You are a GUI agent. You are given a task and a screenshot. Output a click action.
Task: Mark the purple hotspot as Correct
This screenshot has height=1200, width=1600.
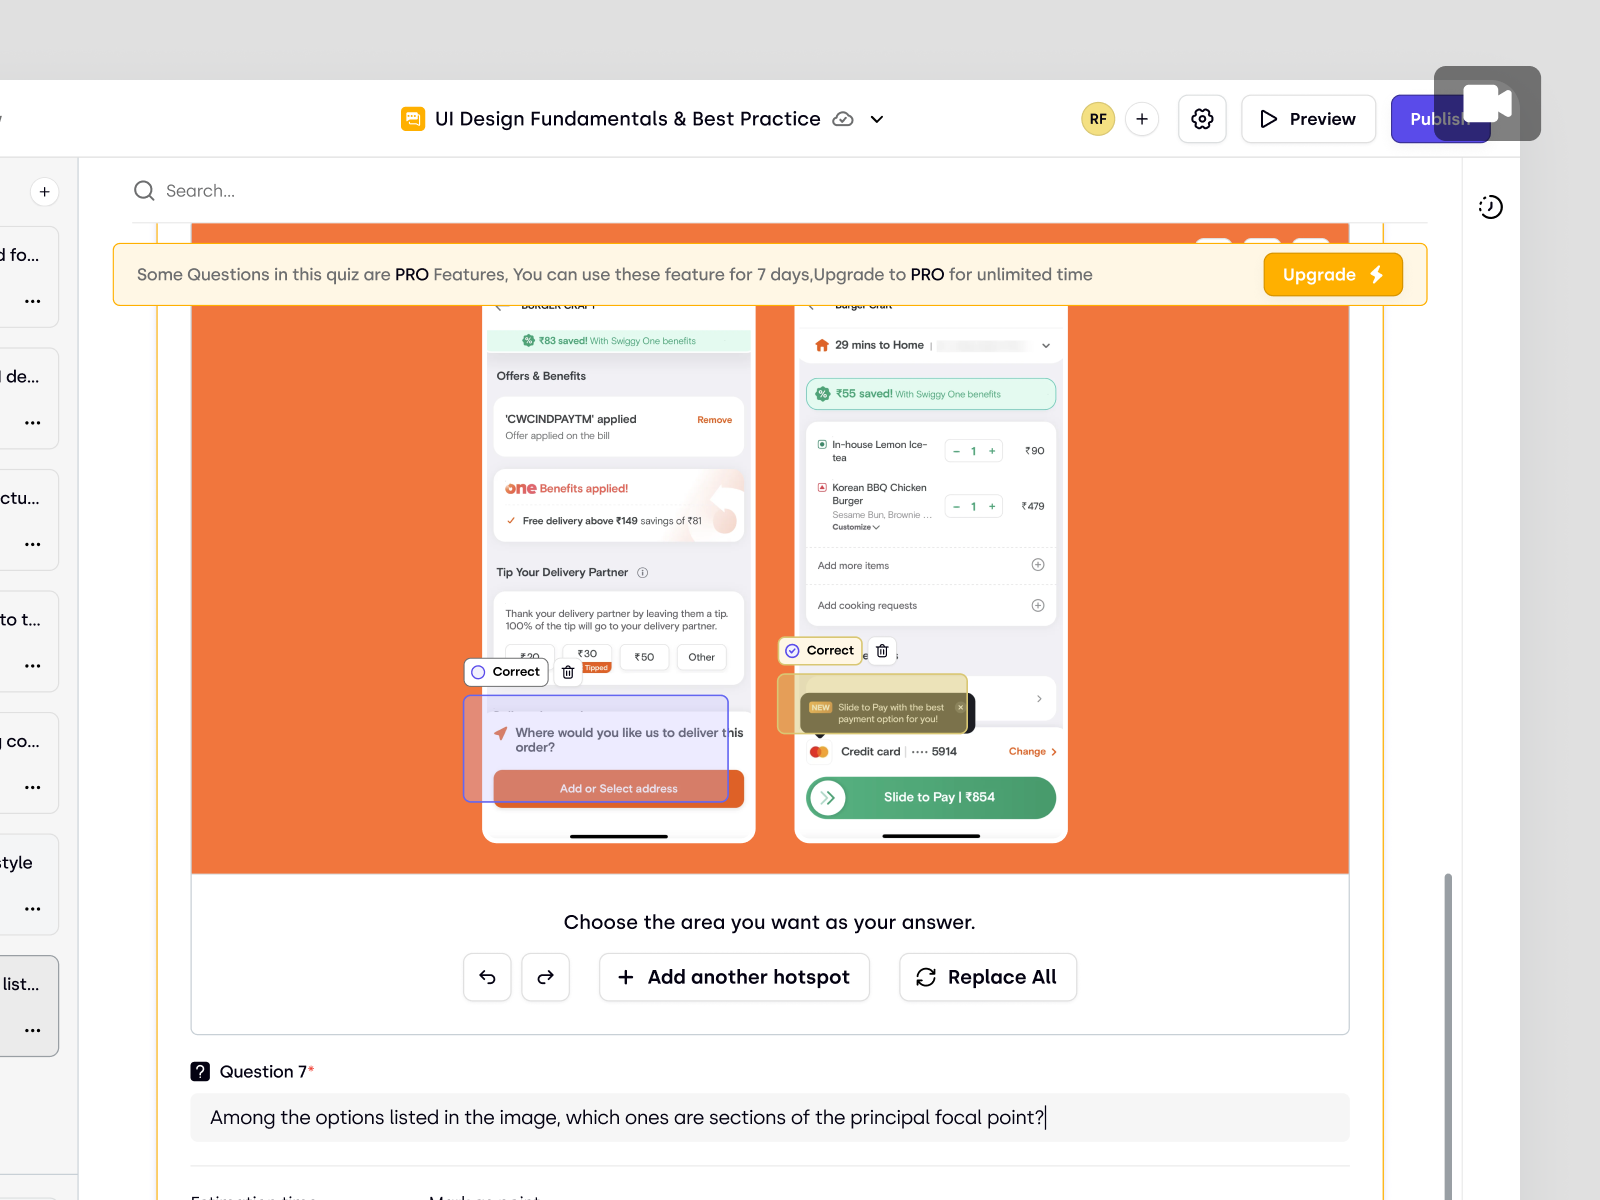[x=506, y=672]
